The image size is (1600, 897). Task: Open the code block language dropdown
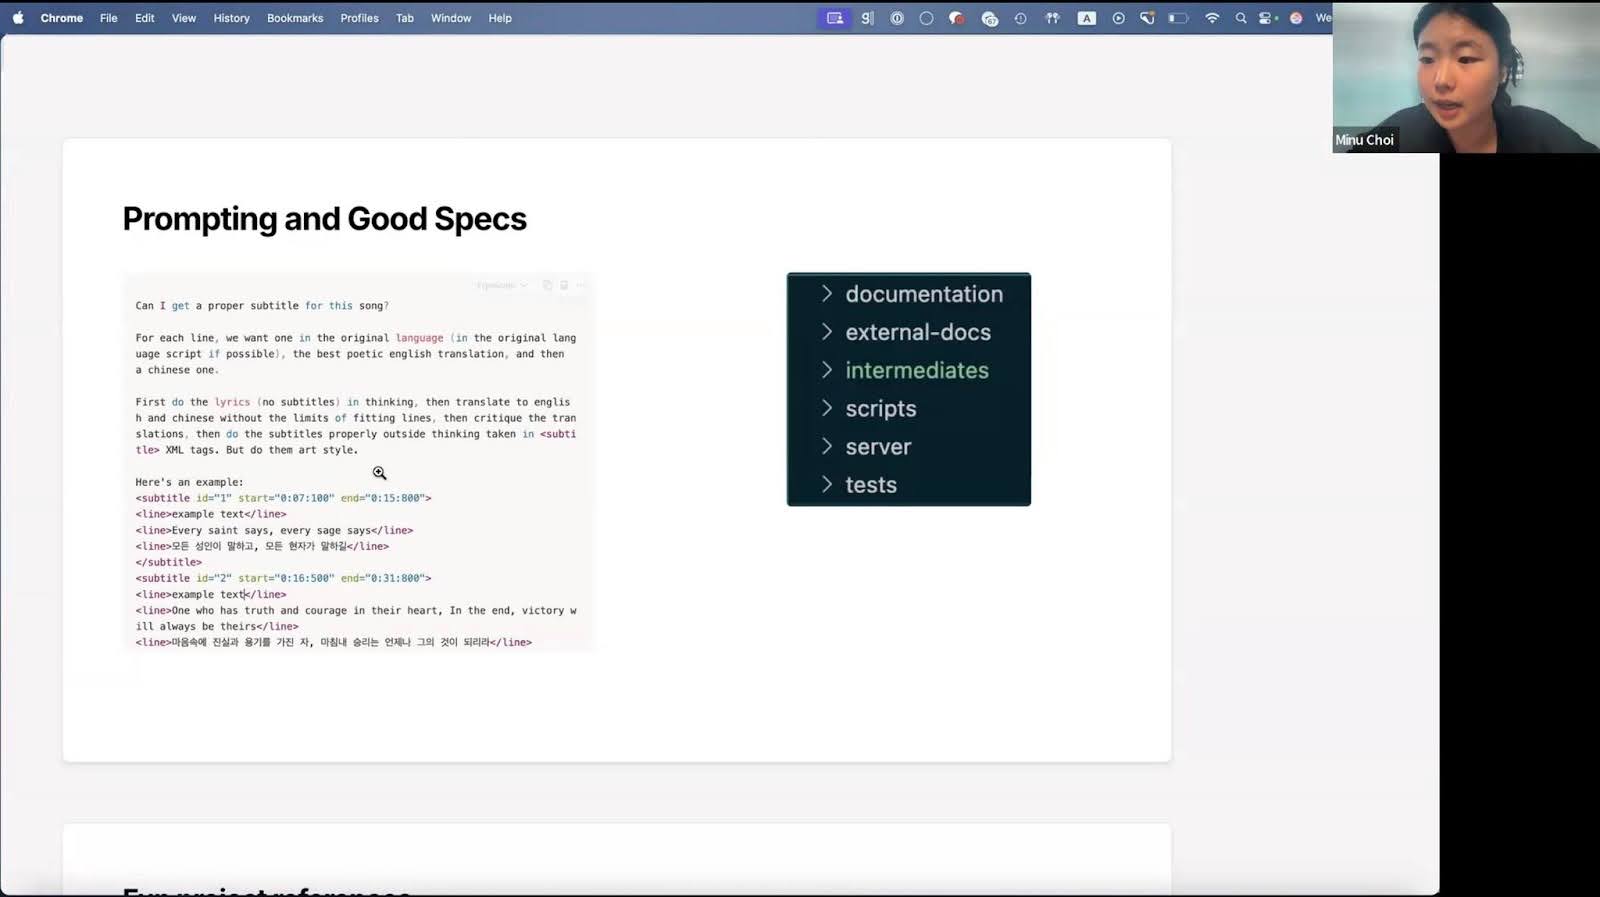coord(501,285)
